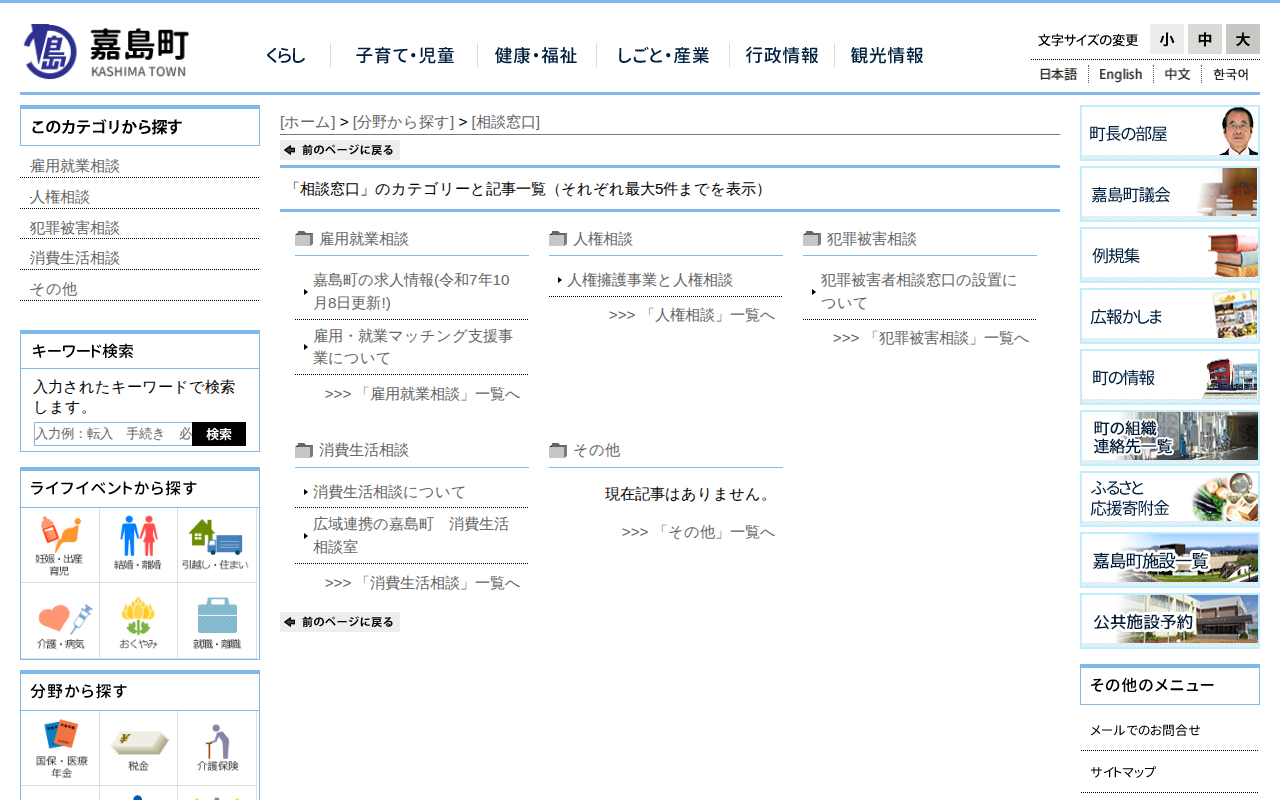Switch language to English
Screen dimensions: 1280x800
click(x=1120, y=74)
